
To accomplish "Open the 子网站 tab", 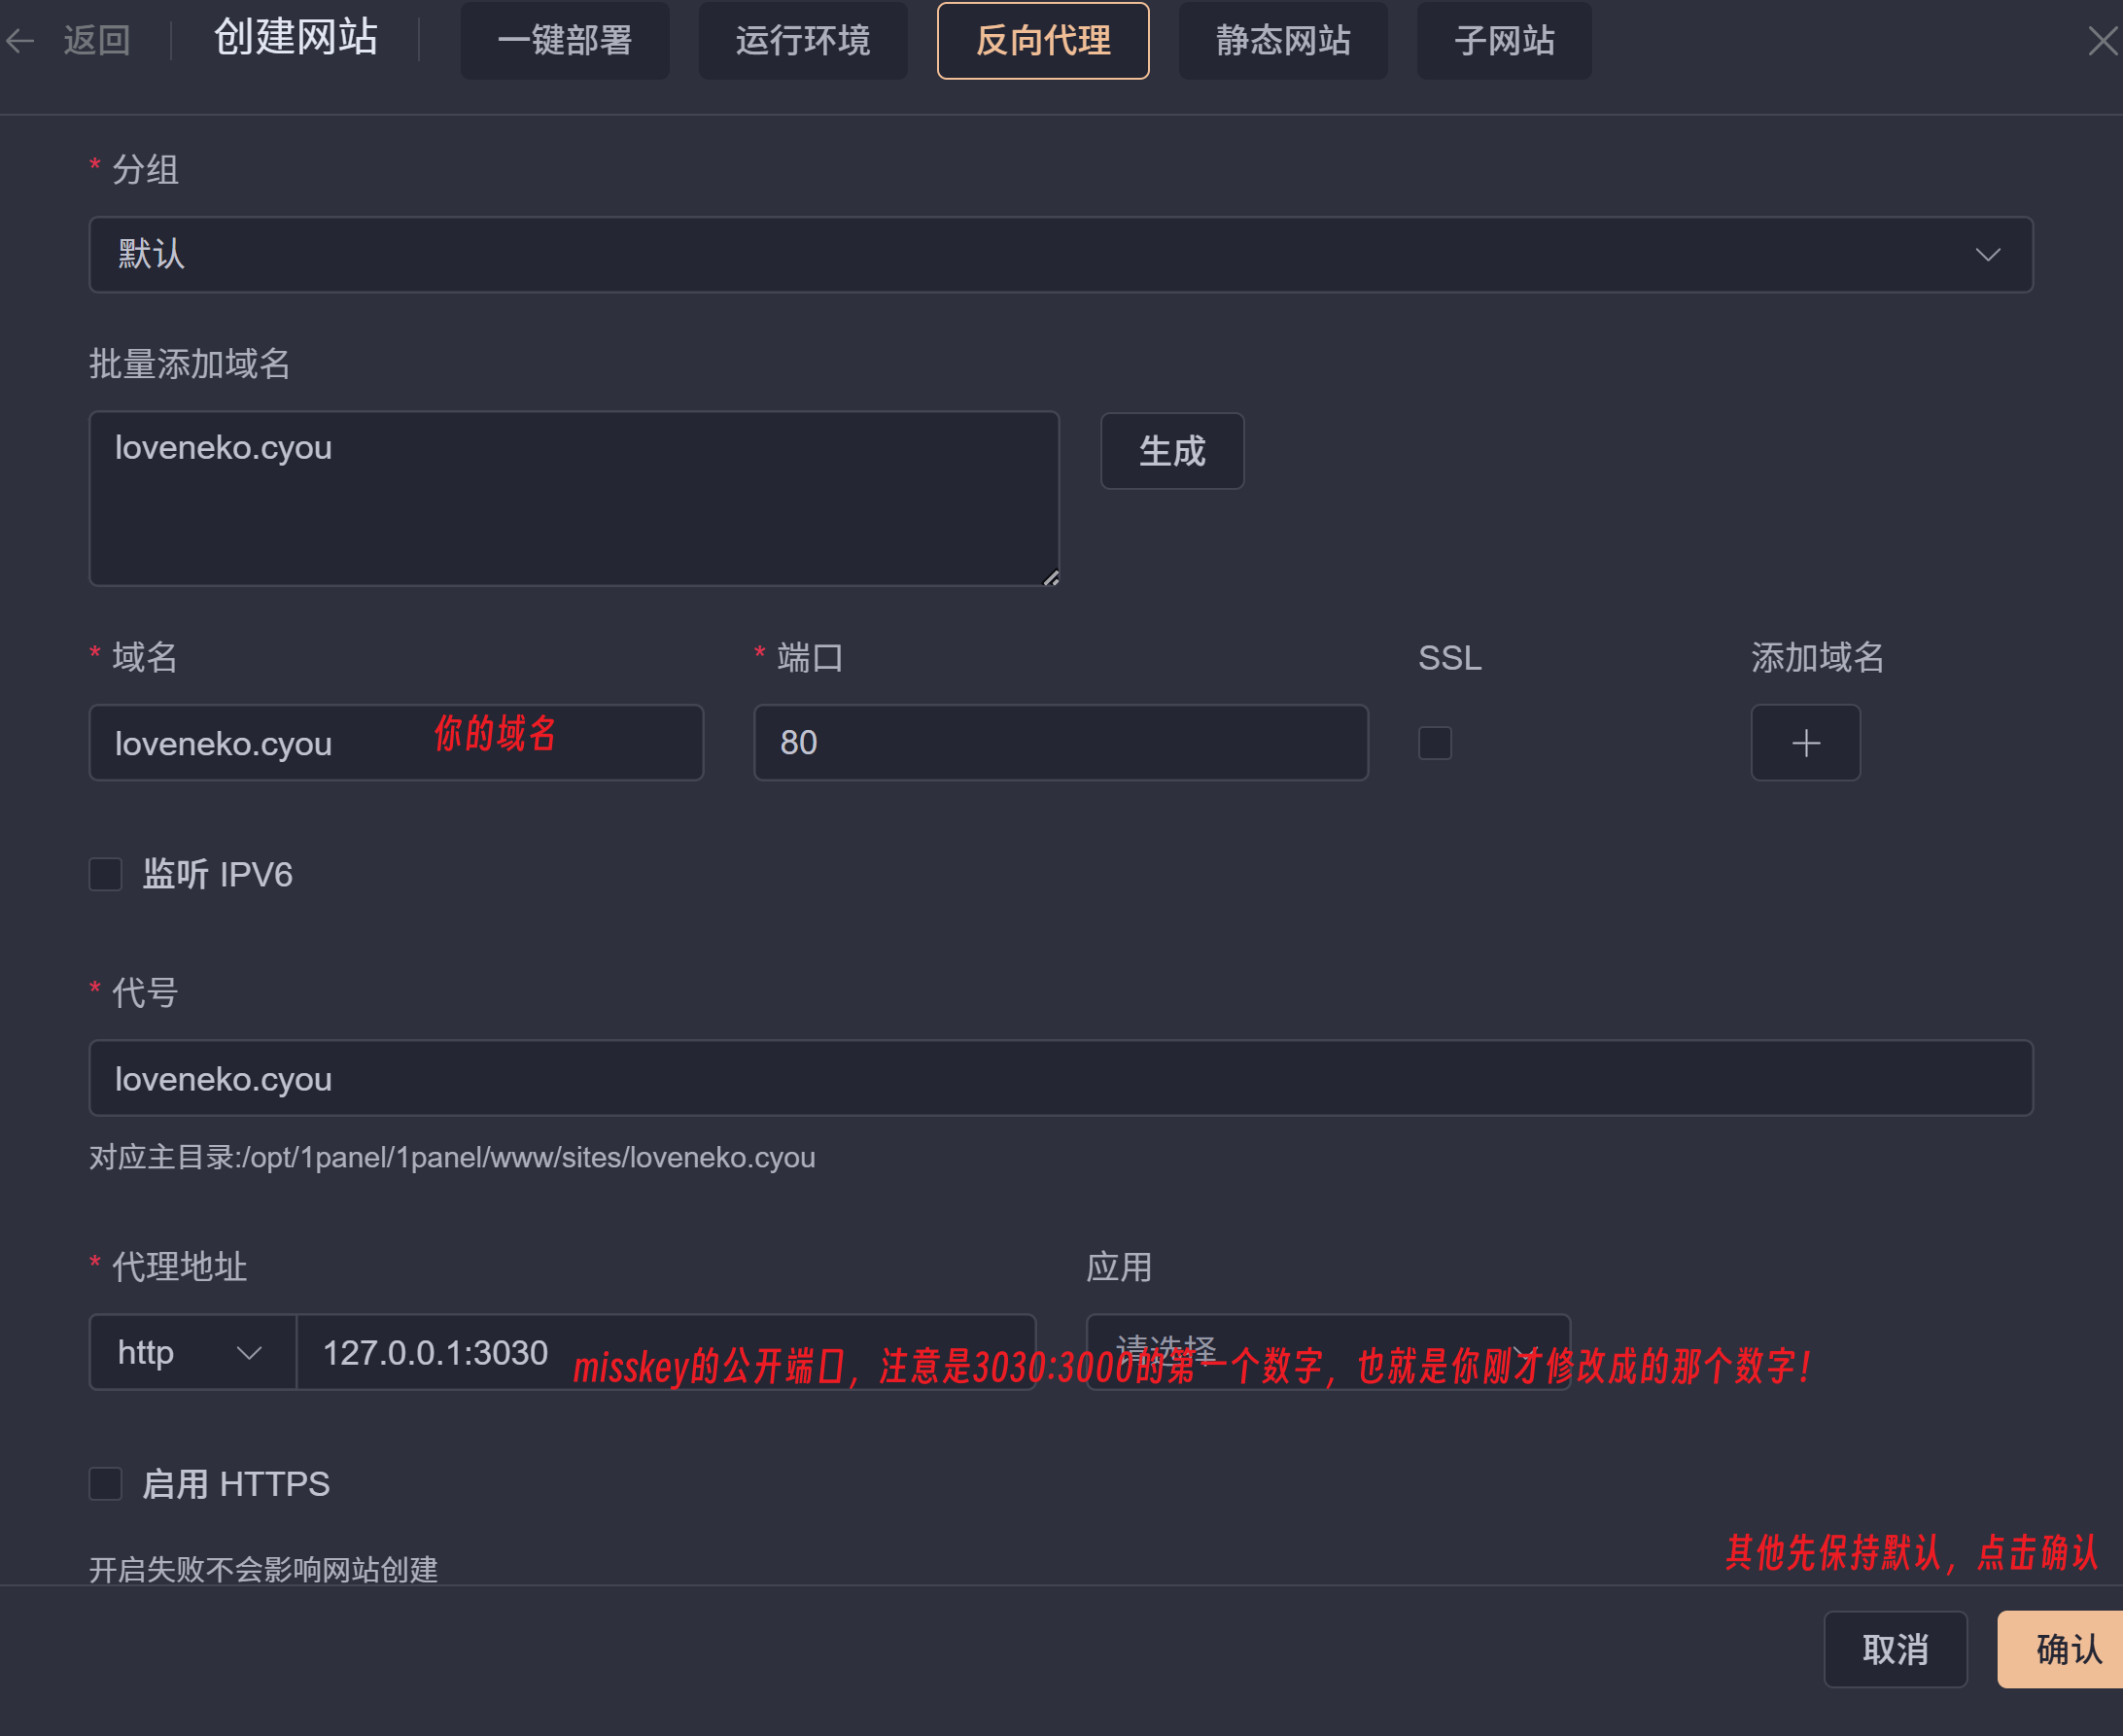I will [1504, 41].
